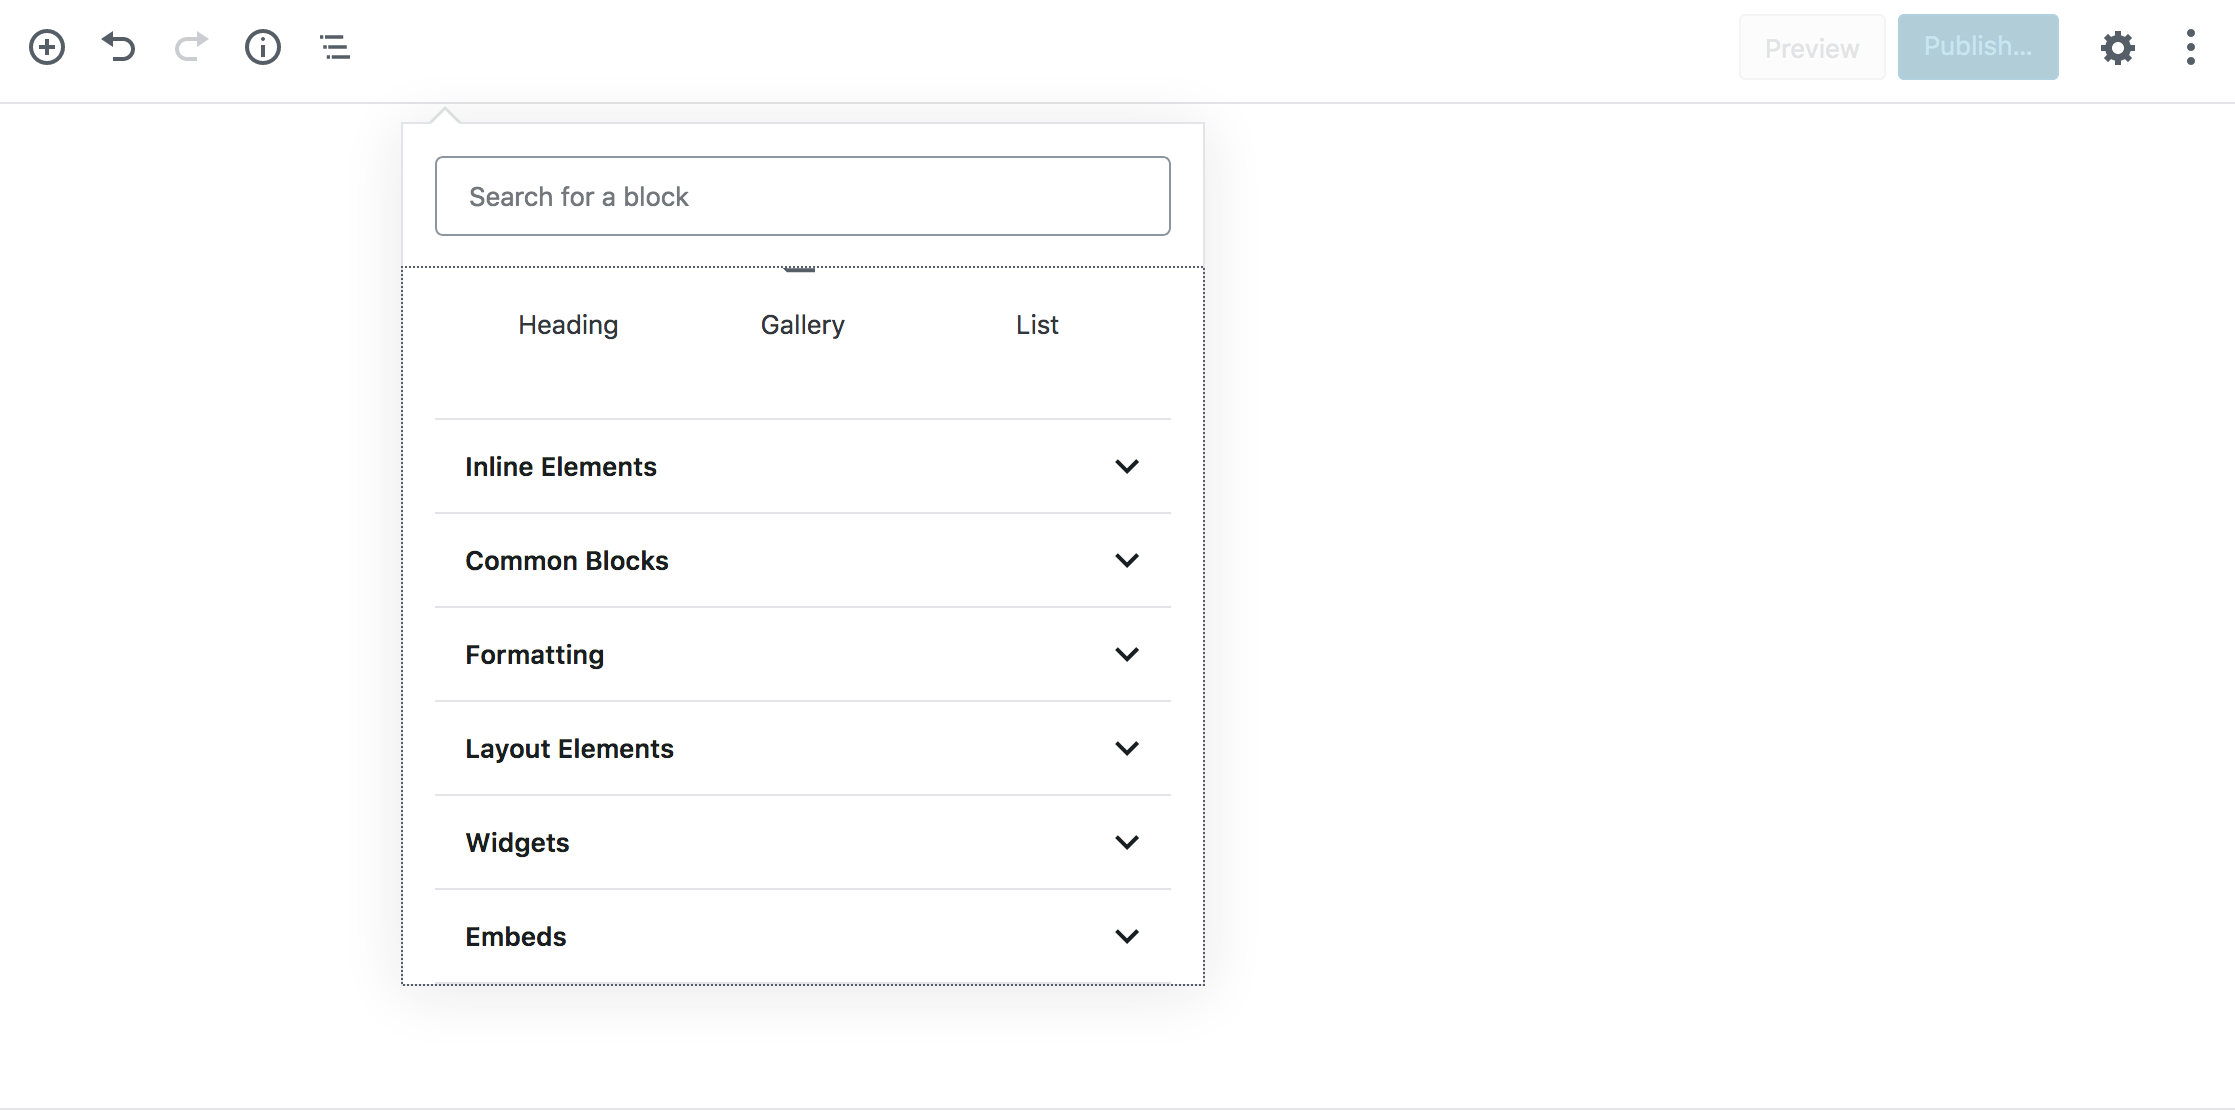Click the Add block plus icon
Screen dimensions: 2235x1116
coord(47,47)
